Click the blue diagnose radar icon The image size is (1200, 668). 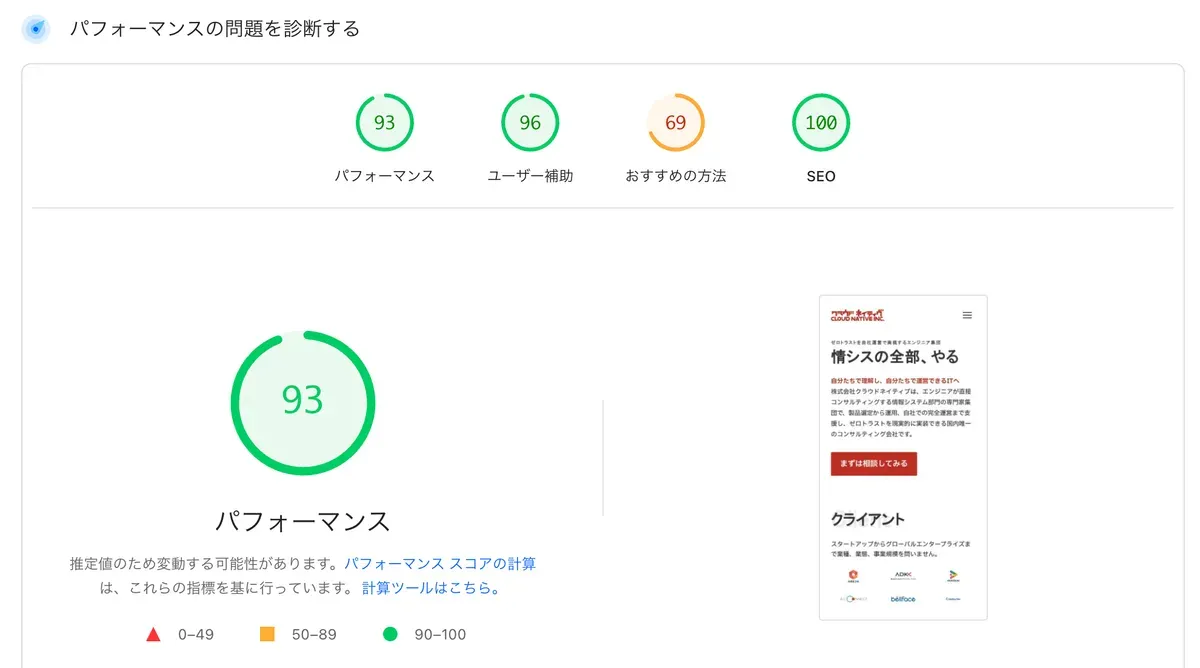36,29
